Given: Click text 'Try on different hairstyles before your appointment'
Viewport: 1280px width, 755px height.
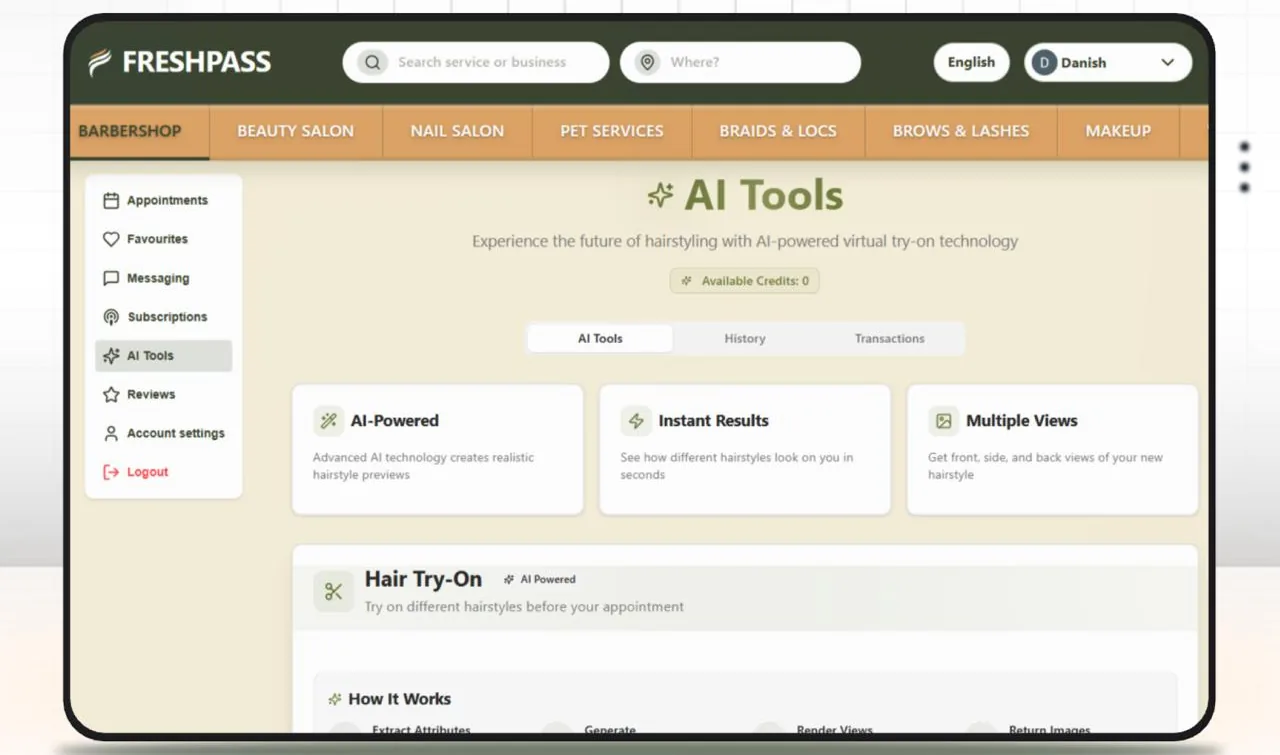Looking at the screenshot, I should point(524,607).
